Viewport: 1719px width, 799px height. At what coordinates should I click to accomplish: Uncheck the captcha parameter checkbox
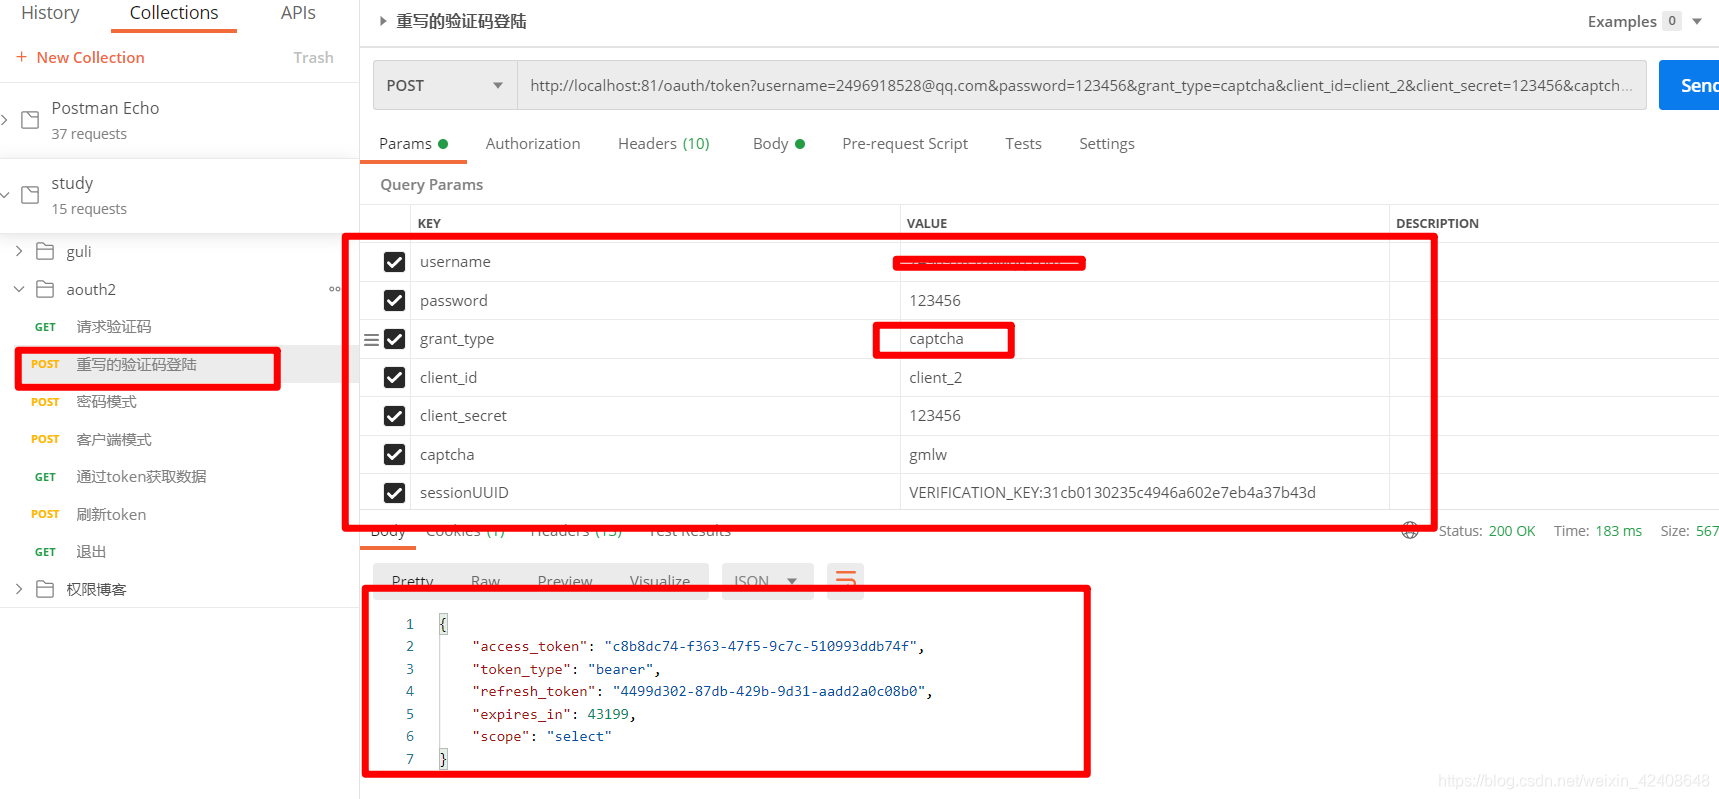[x=395, y=454]
